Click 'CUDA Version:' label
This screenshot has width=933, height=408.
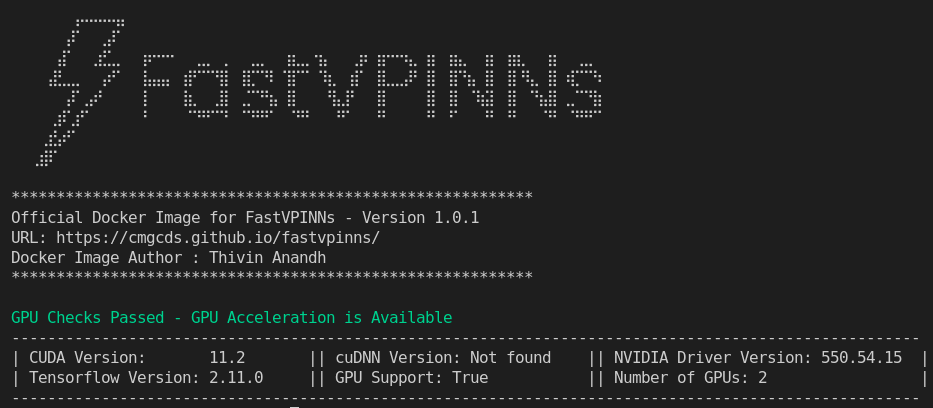pyautogui.click(x=87, y=358)
